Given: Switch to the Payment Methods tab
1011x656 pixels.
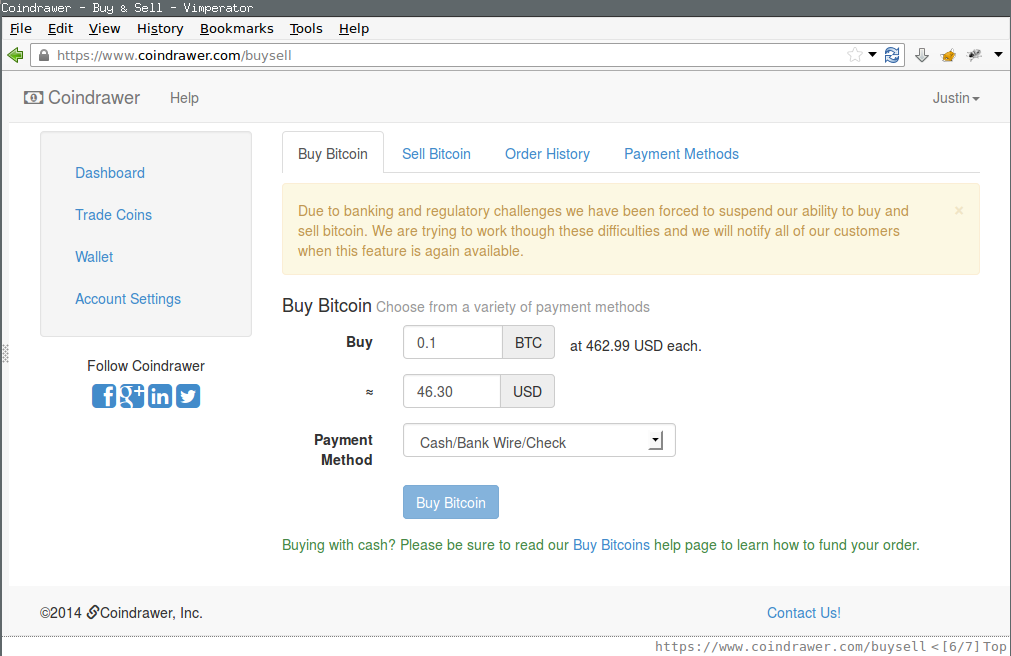Looking at the screenshot, I should [682, 154].
